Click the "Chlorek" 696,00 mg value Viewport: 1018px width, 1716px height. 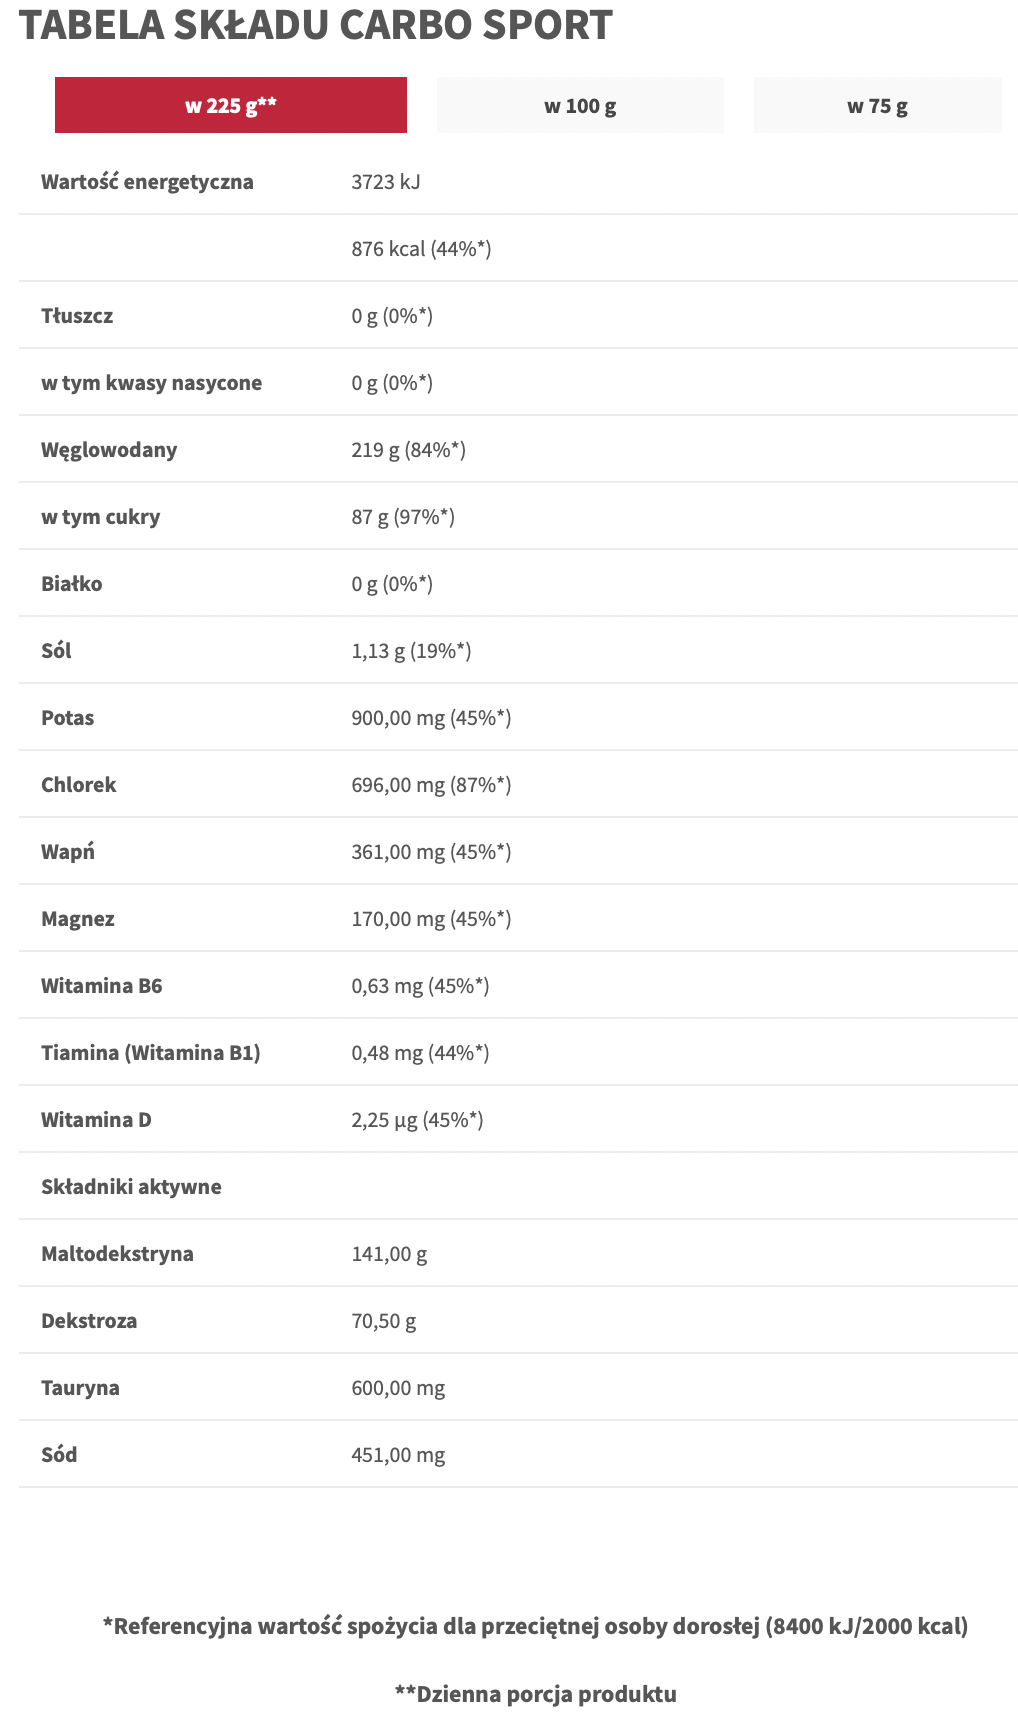[x=431, y=785]
